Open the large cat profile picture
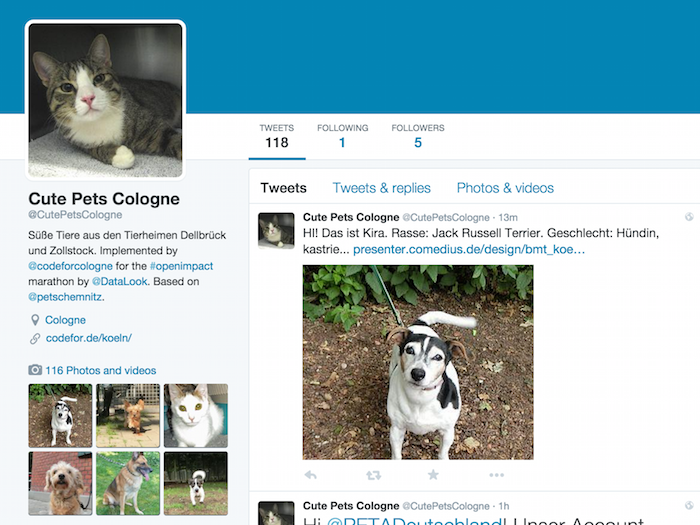Viewport: 700px width, 525px height. click(x=105, y=100)
